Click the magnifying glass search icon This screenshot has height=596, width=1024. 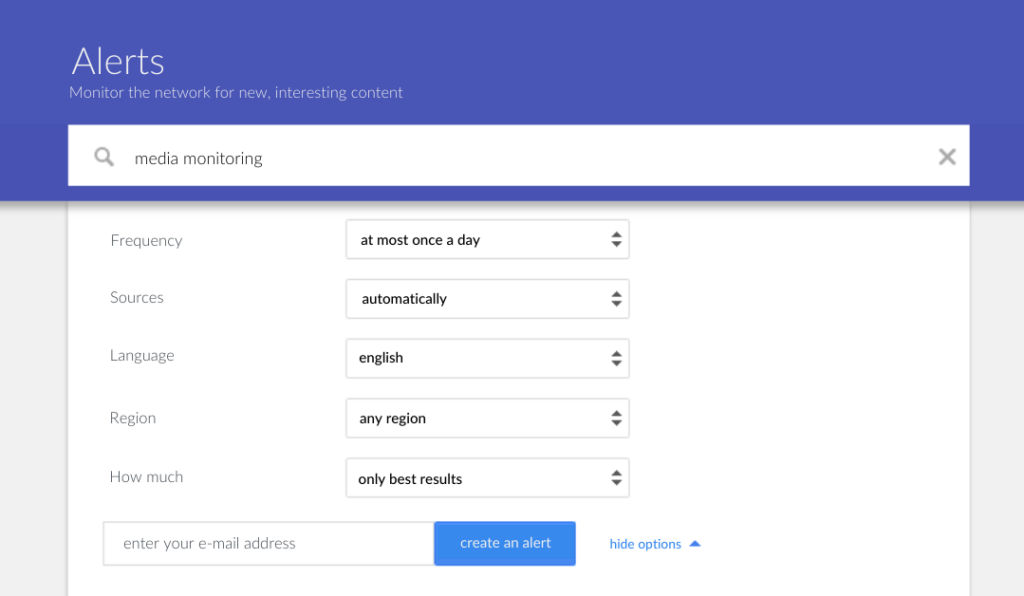104,157
